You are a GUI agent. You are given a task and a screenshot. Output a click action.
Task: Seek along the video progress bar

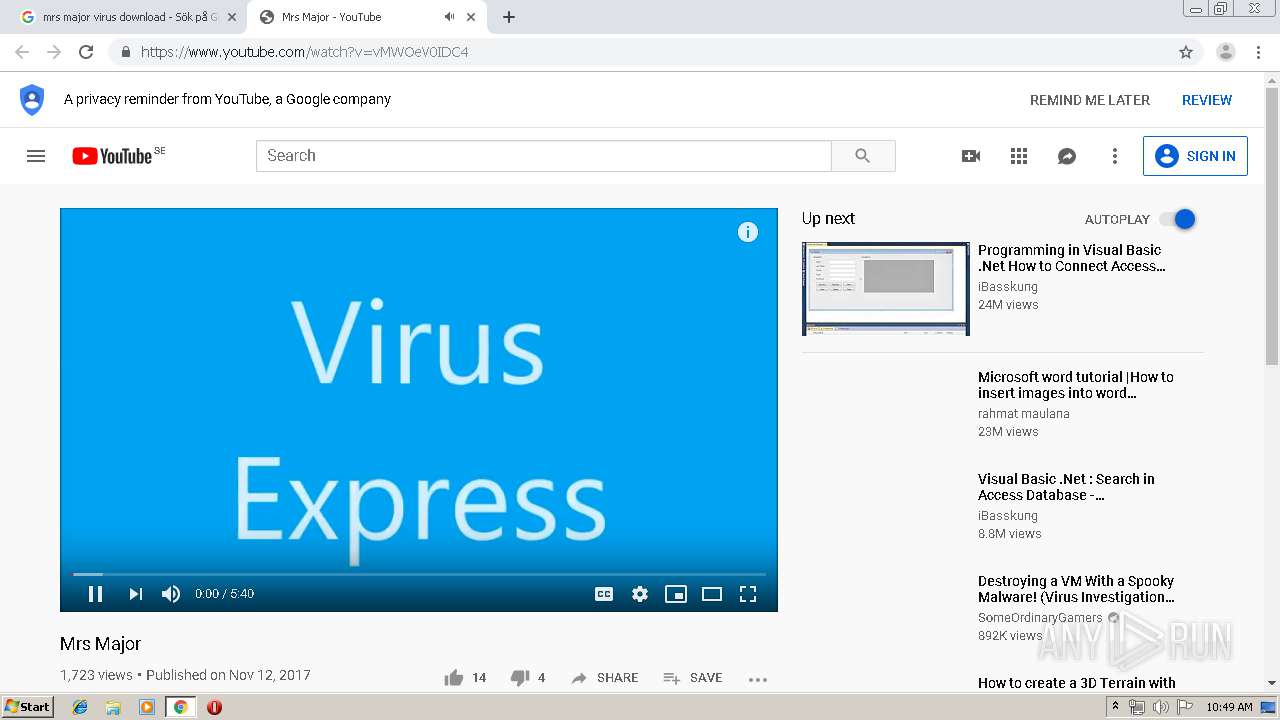419,574
